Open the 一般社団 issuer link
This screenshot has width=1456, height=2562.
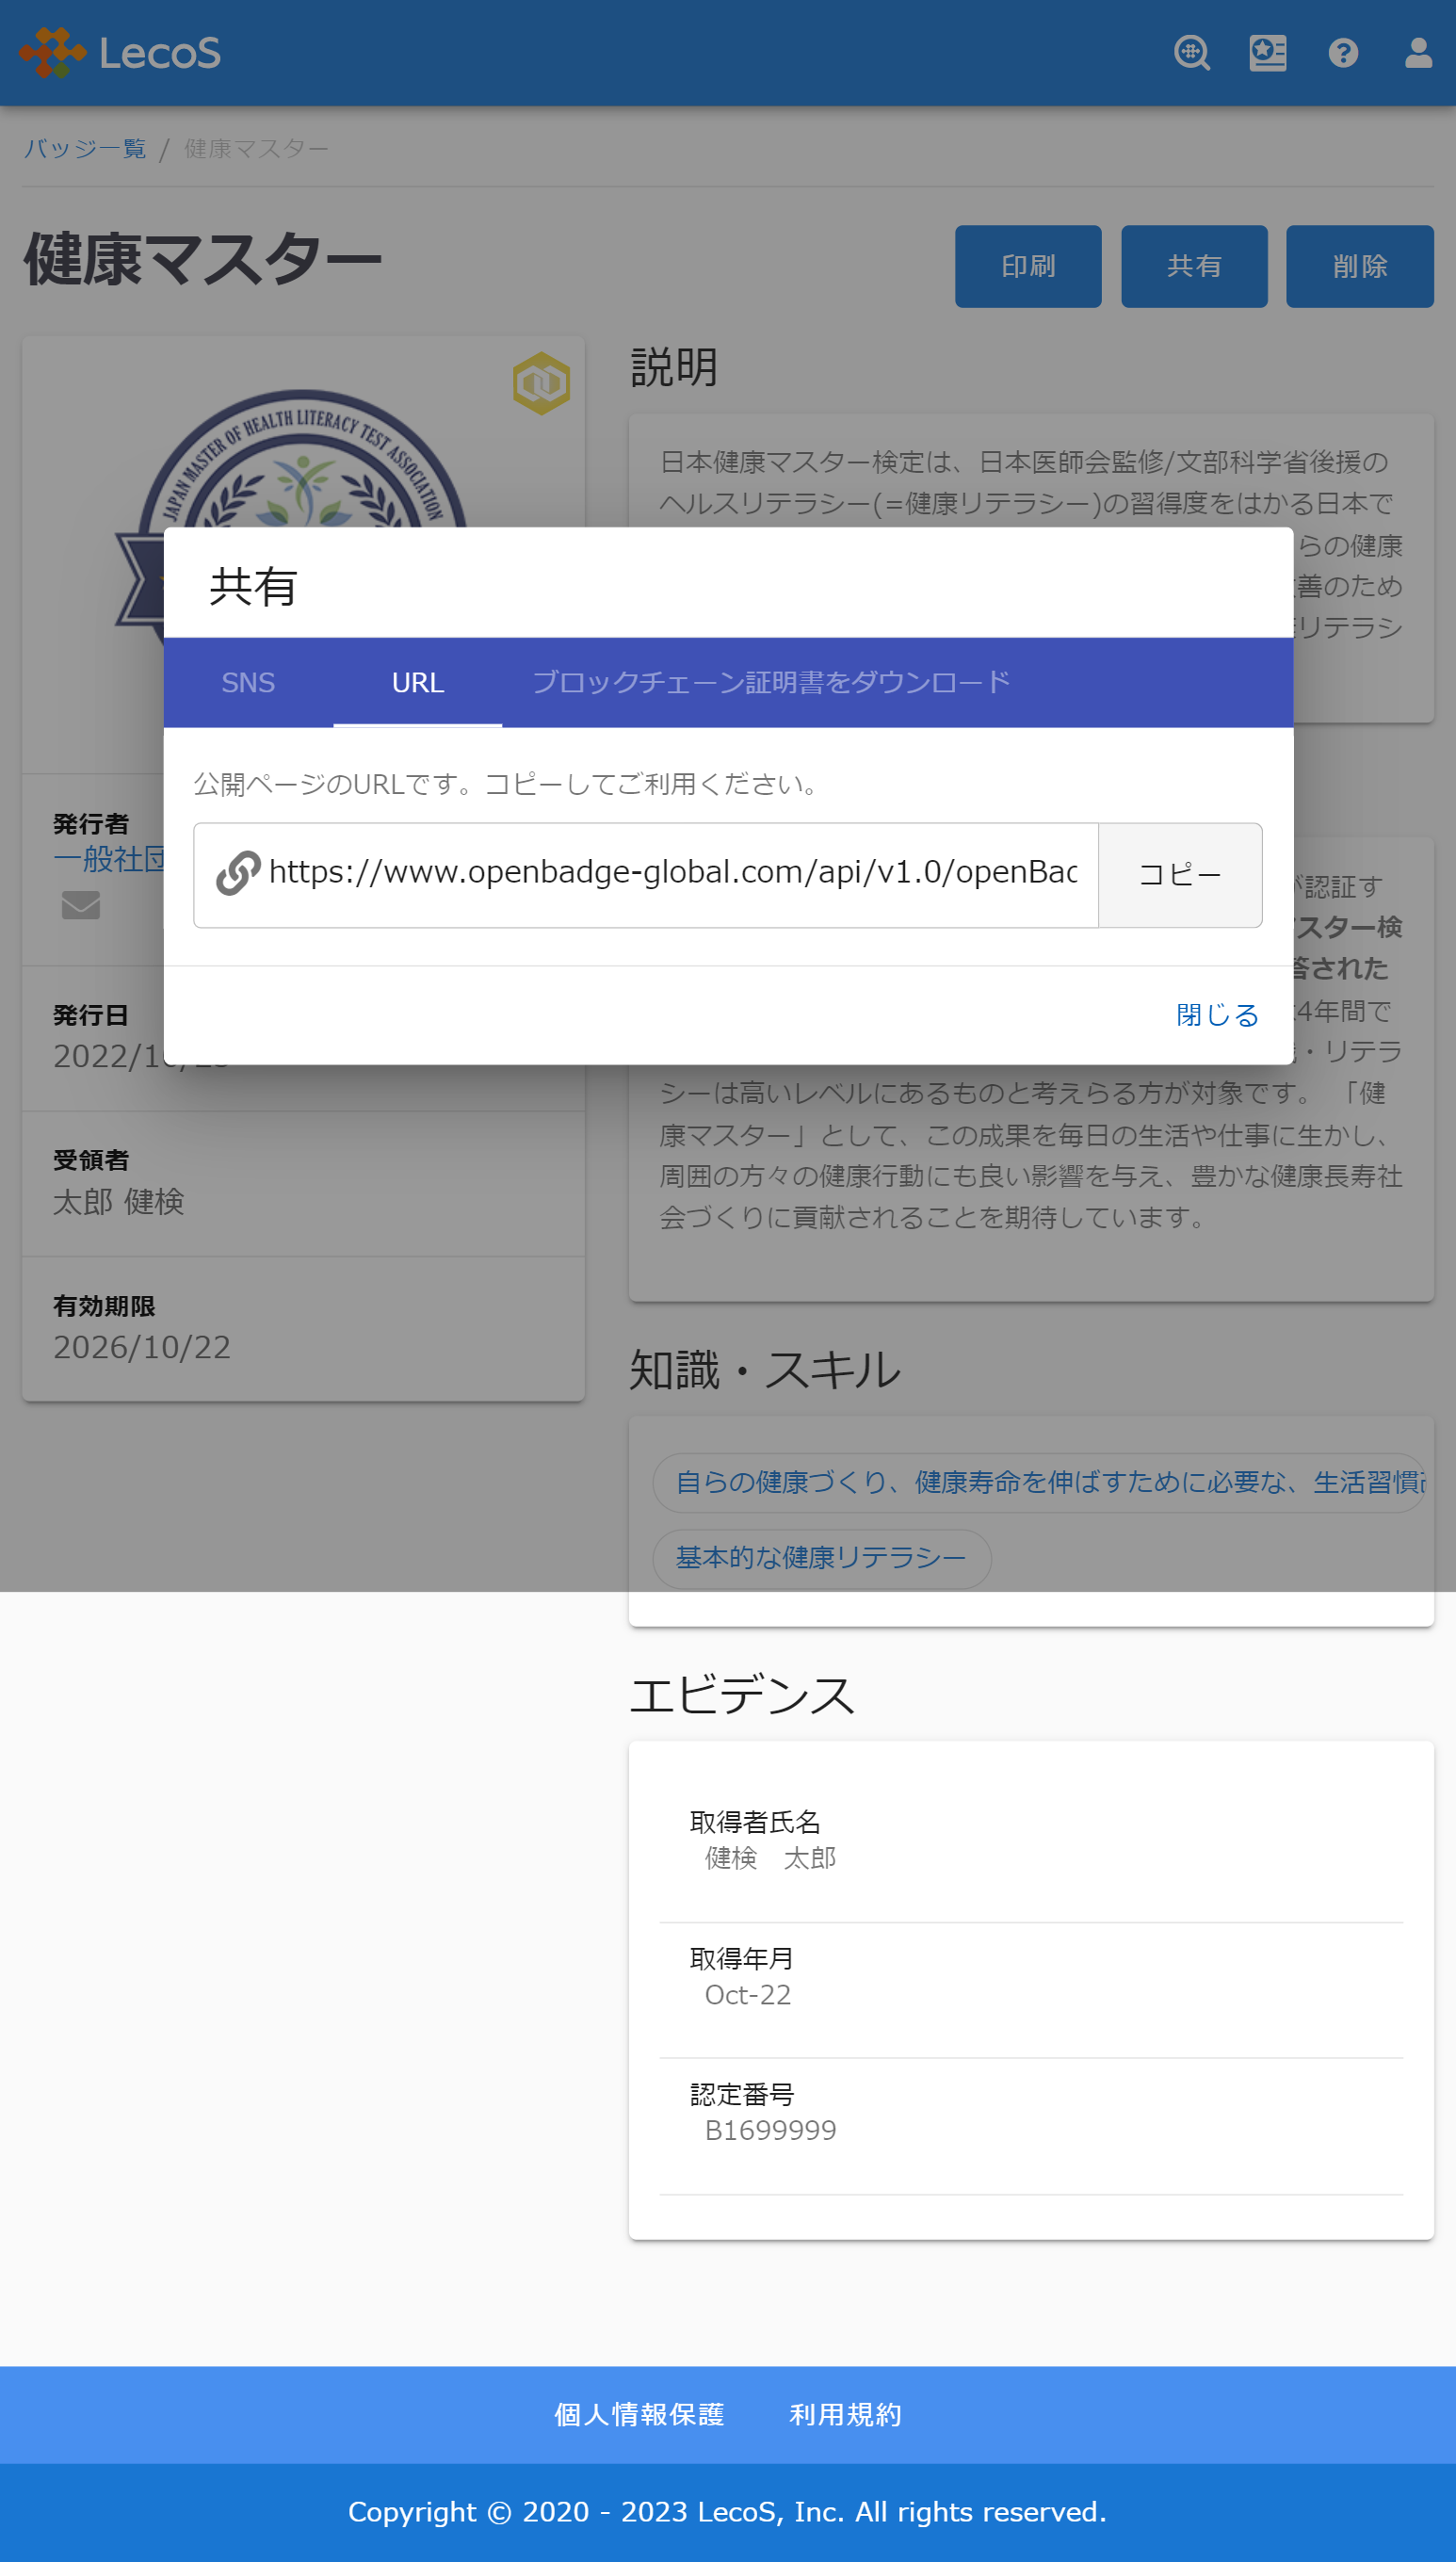(108, 859)
